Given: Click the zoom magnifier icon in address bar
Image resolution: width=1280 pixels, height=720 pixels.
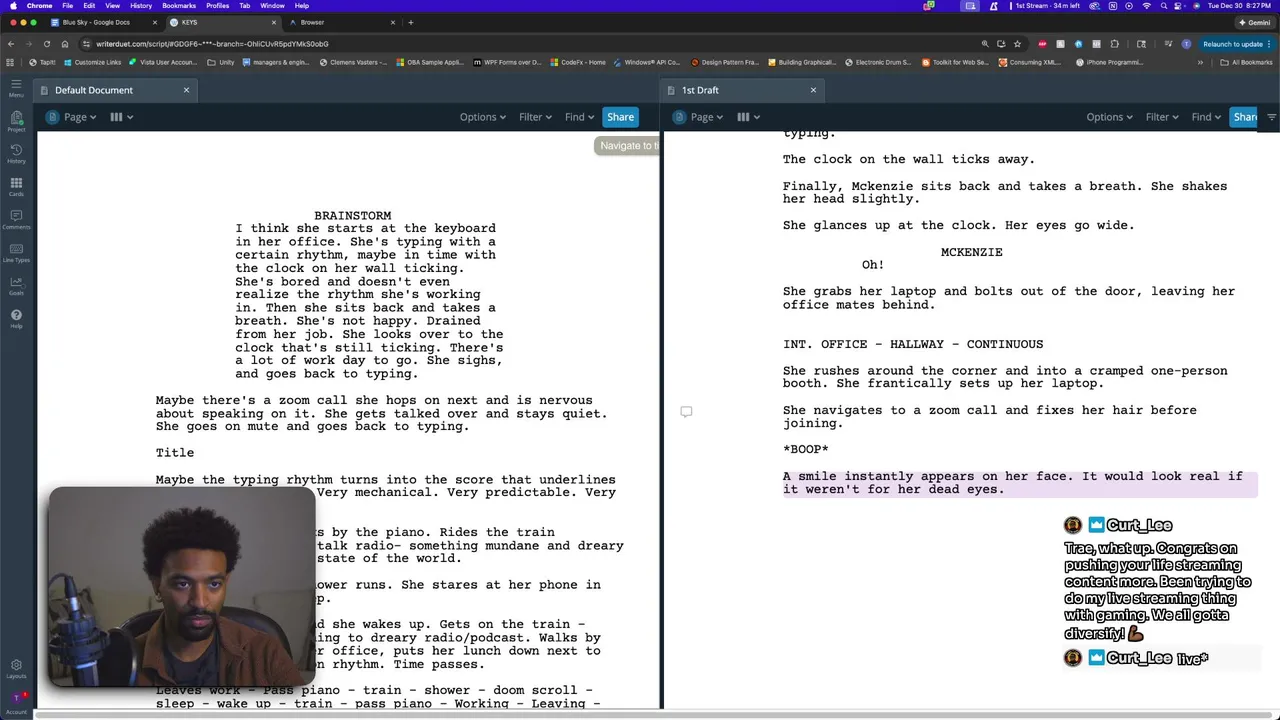Looking at the screenshot, I should point(985,44).
